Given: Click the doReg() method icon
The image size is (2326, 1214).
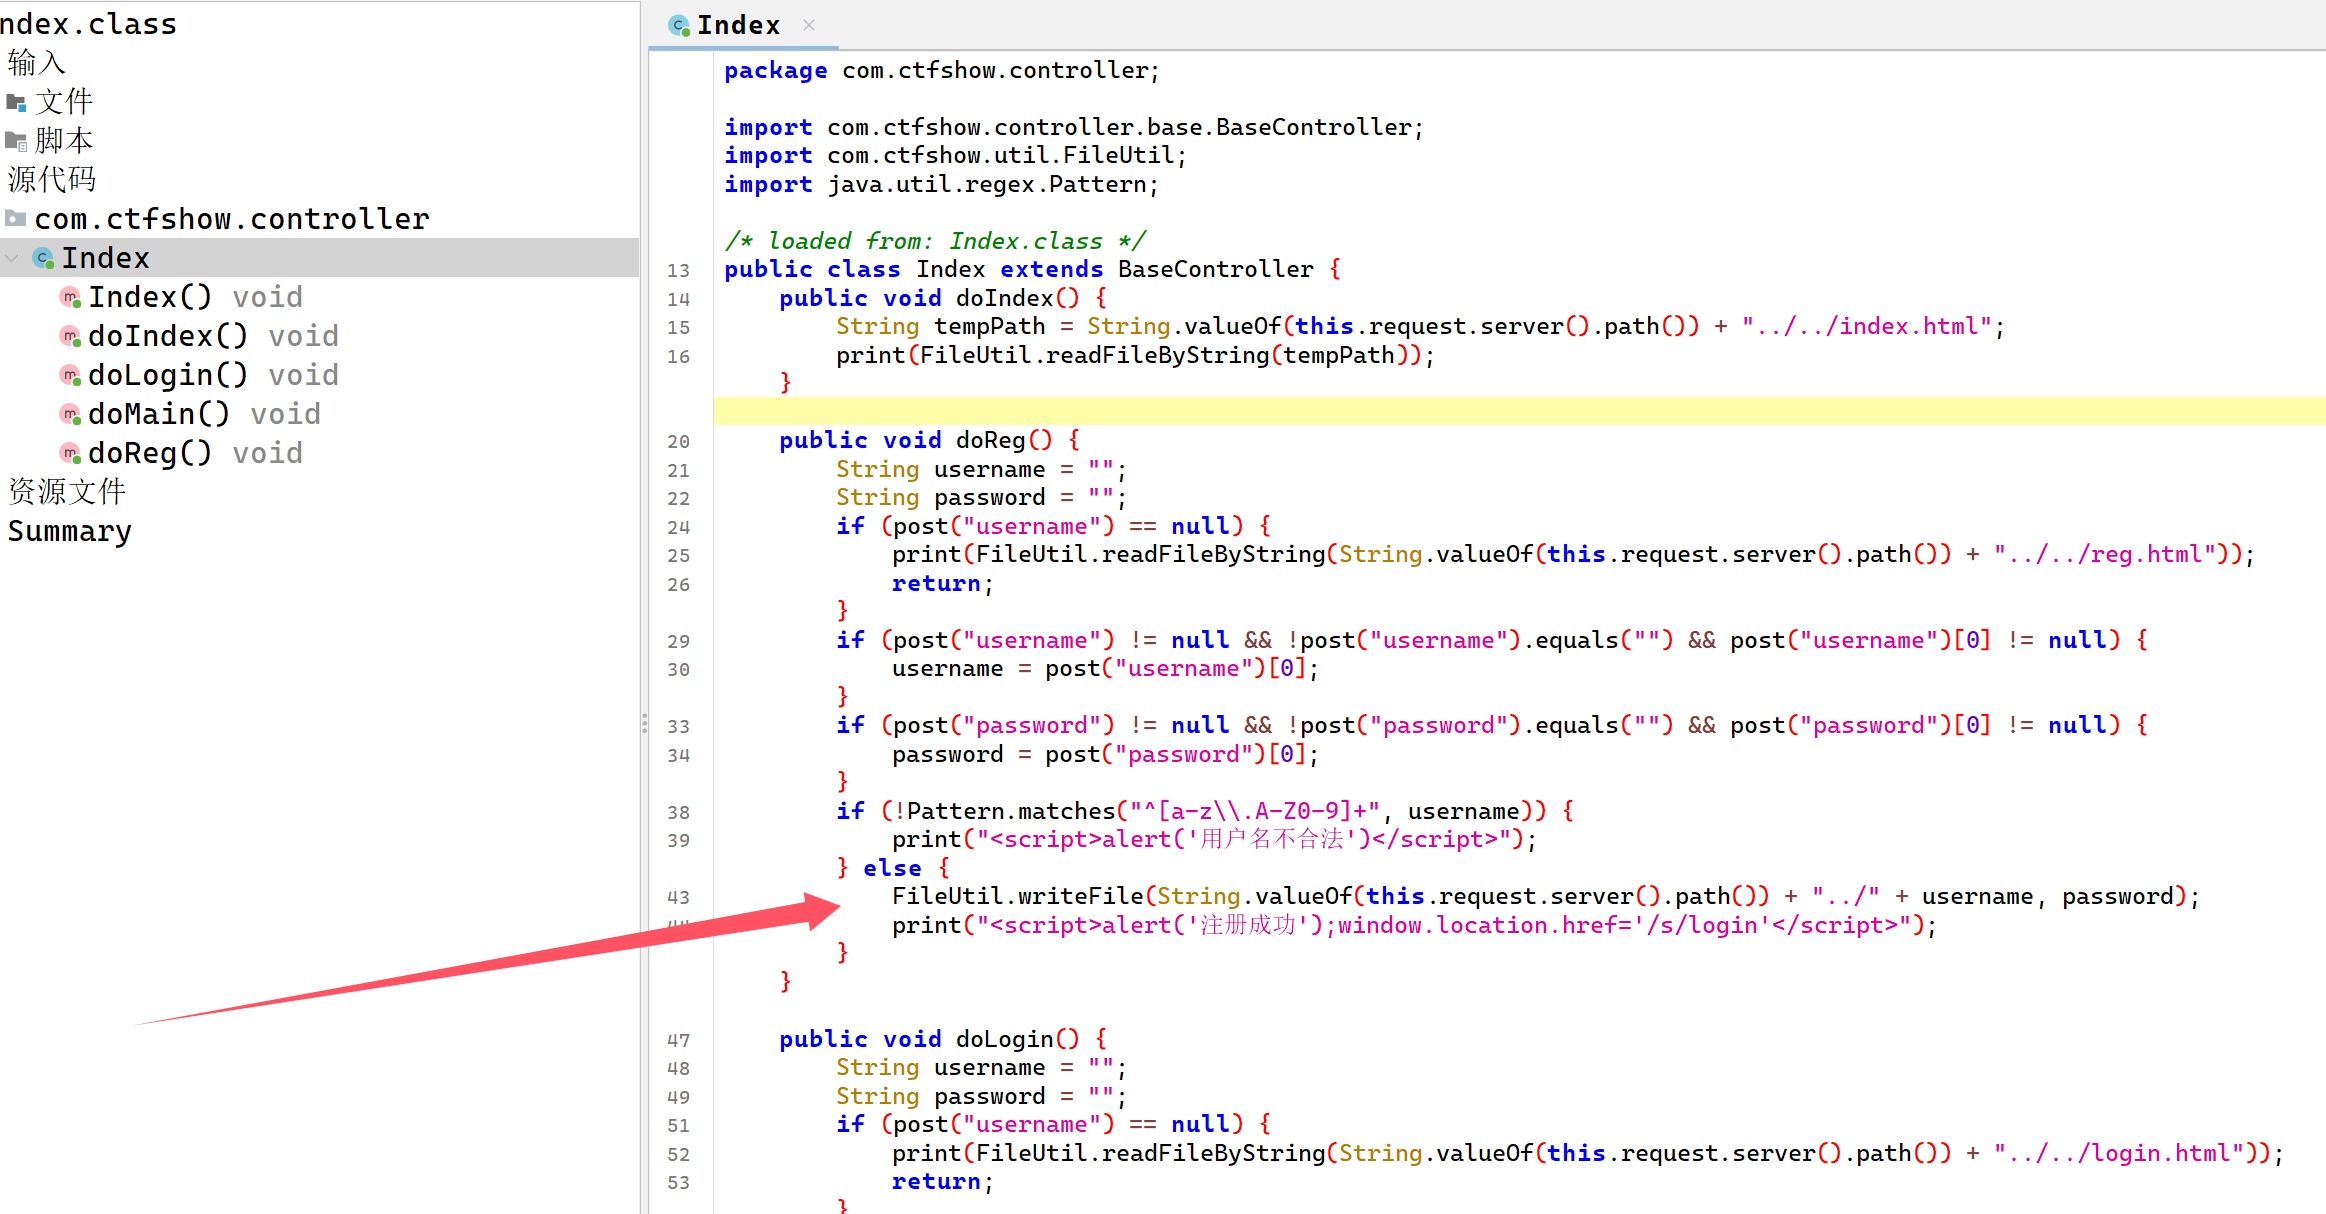Looking at the screenshot, I should 70,454.
